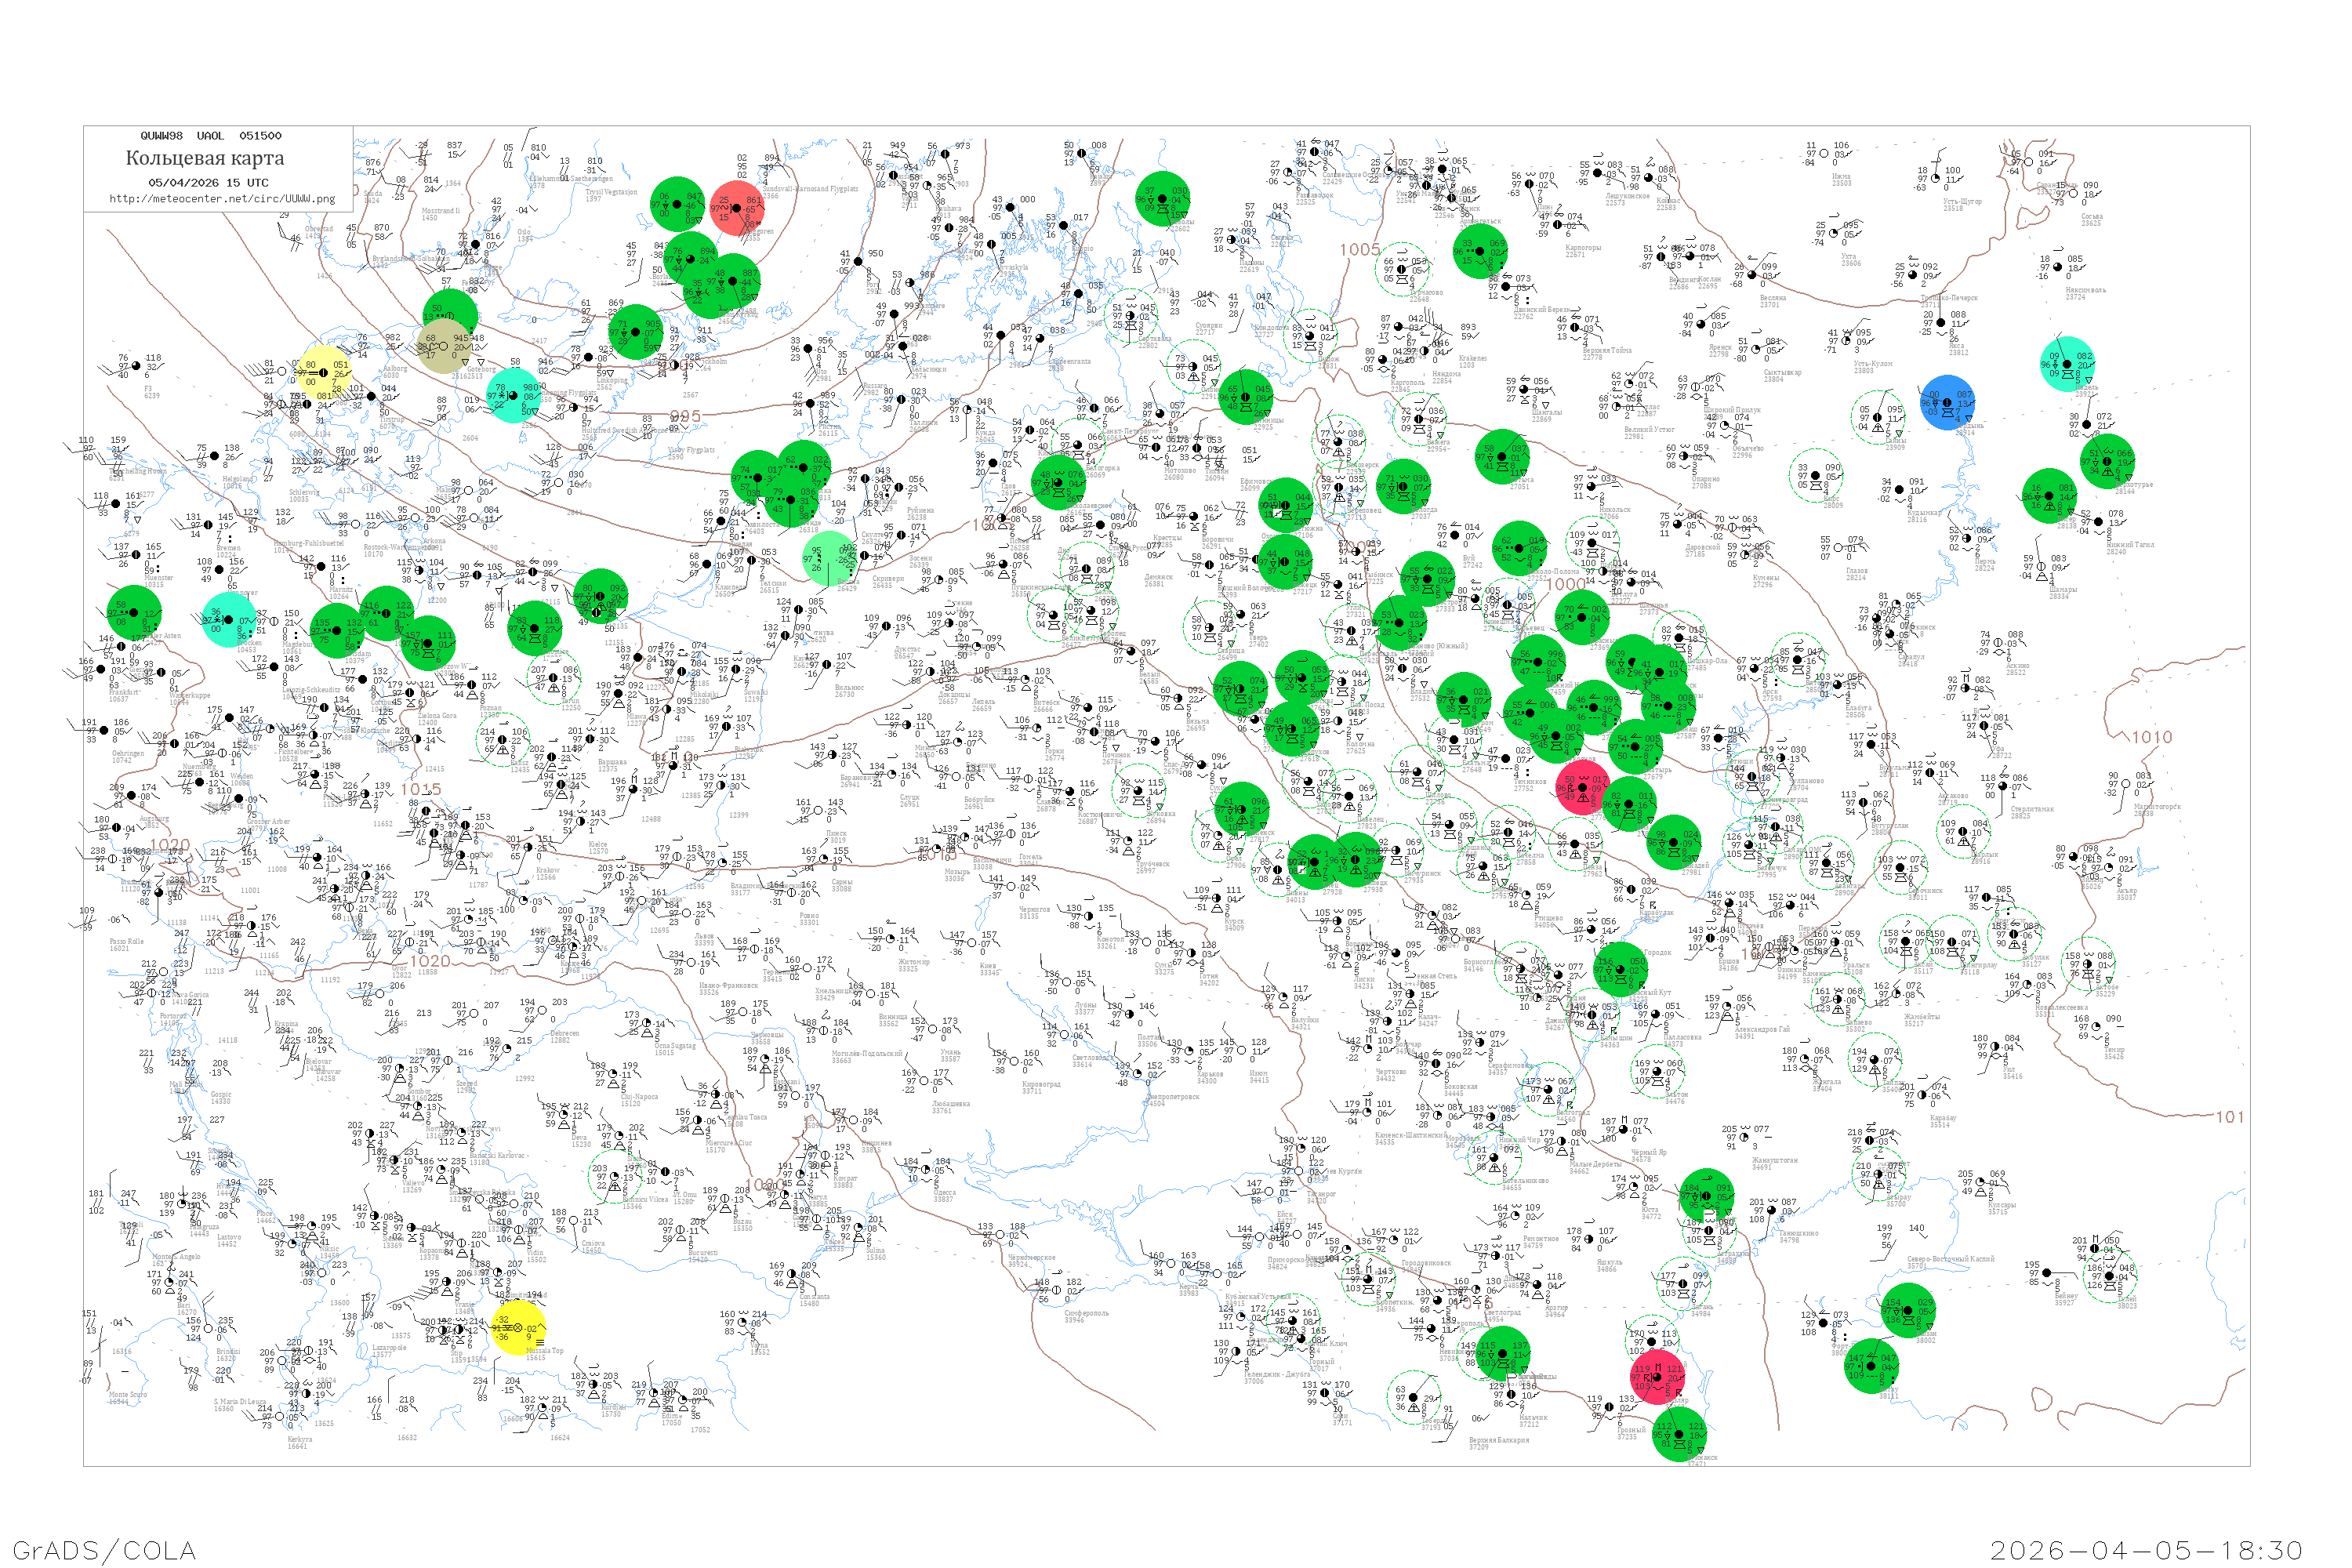
Task: Click the 2026-04-05-18:30 timestamp
Action: click(x=2146, y=1550)
